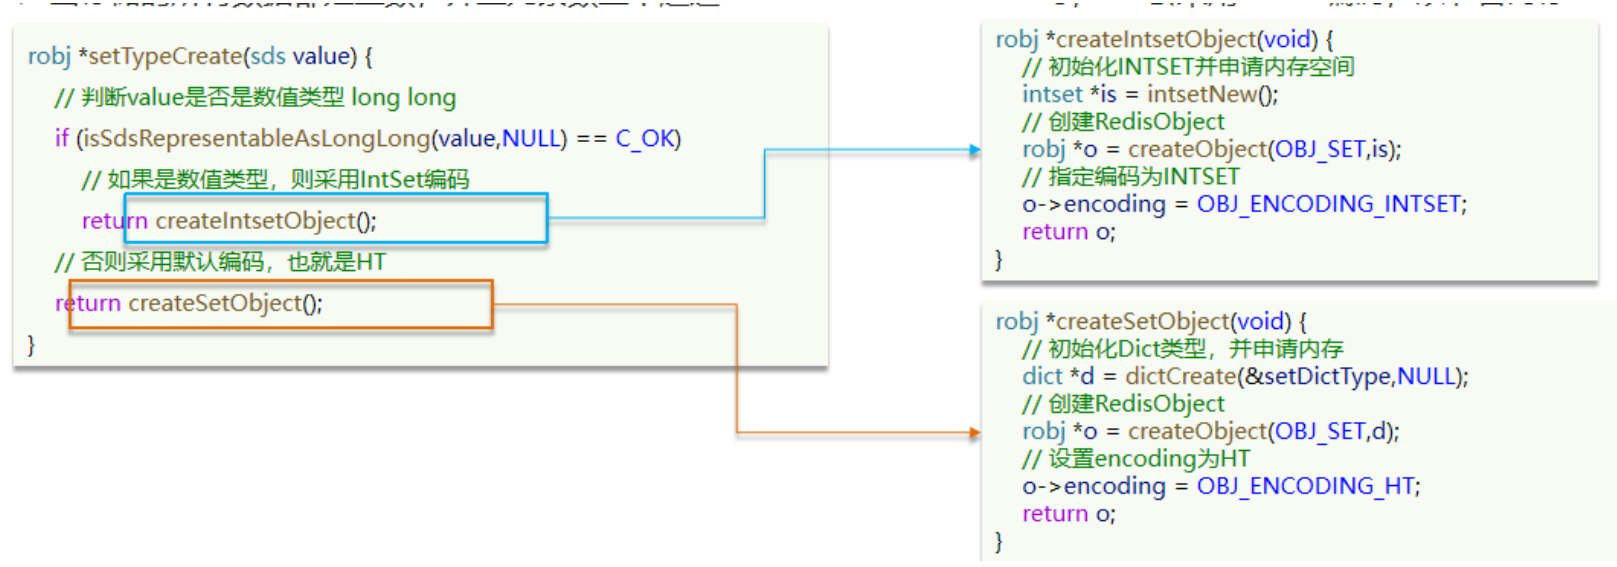Click the isSdsRepresentableAsLongLong if condition
Viewport: 1617px width, 567px height.
367,138
